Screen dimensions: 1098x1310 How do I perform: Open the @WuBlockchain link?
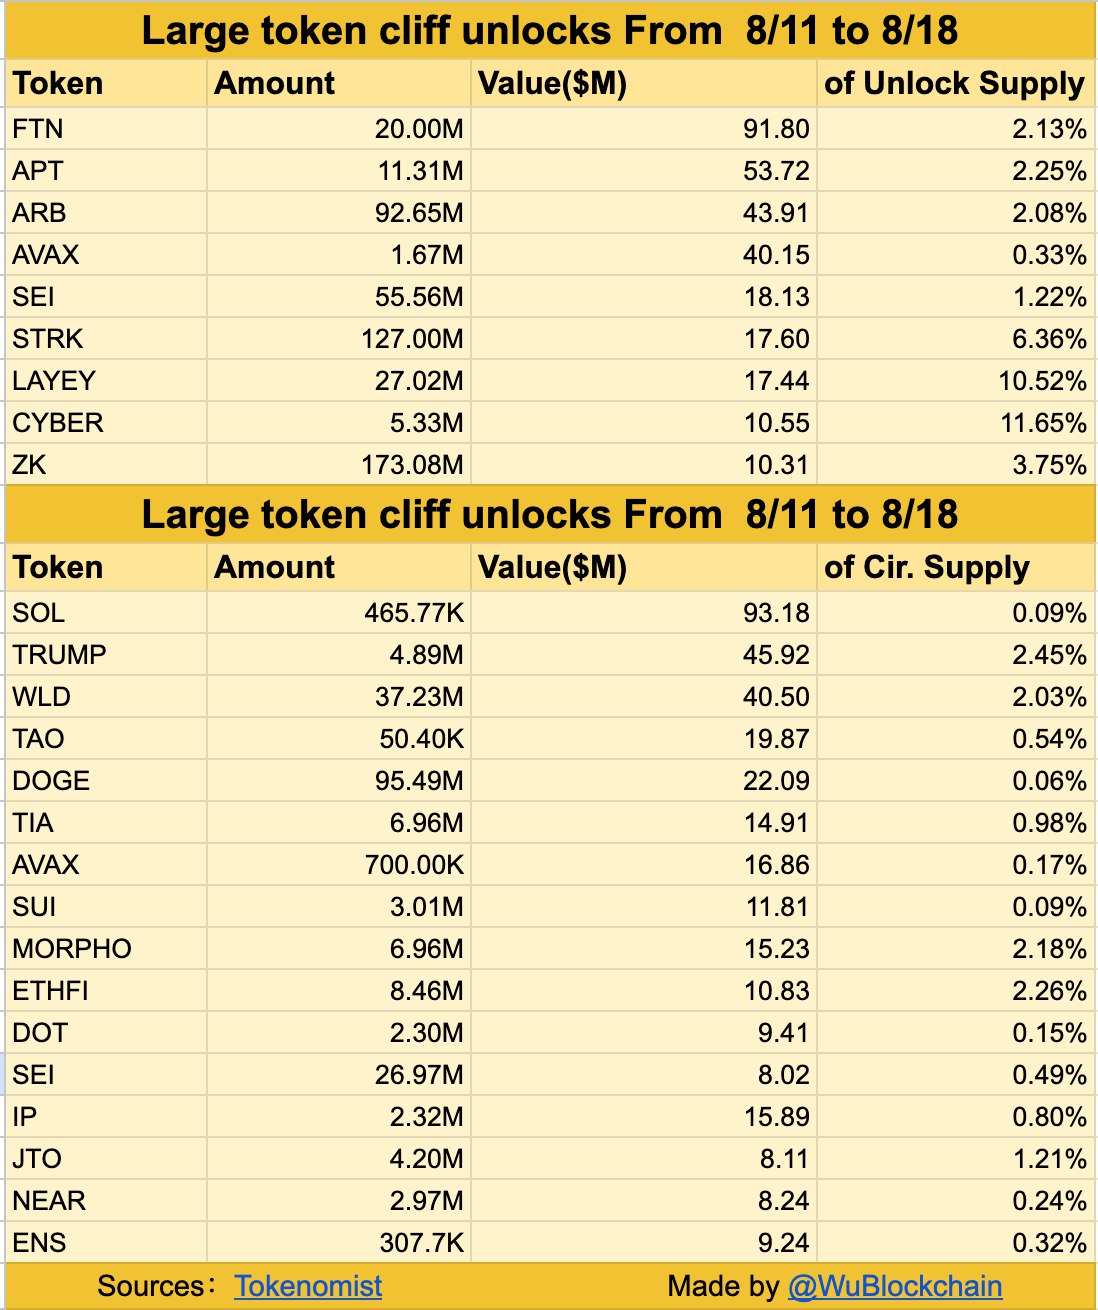point(895,1286)
